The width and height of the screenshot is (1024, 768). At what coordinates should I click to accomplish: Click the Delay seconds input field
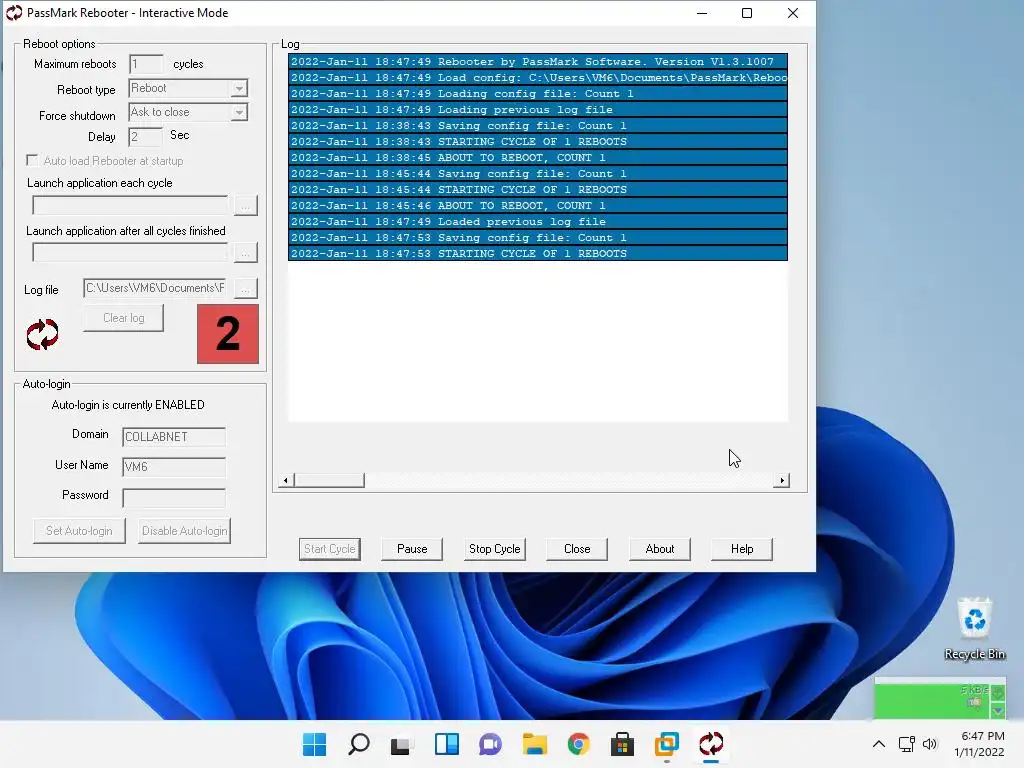[x=145, y=136]
